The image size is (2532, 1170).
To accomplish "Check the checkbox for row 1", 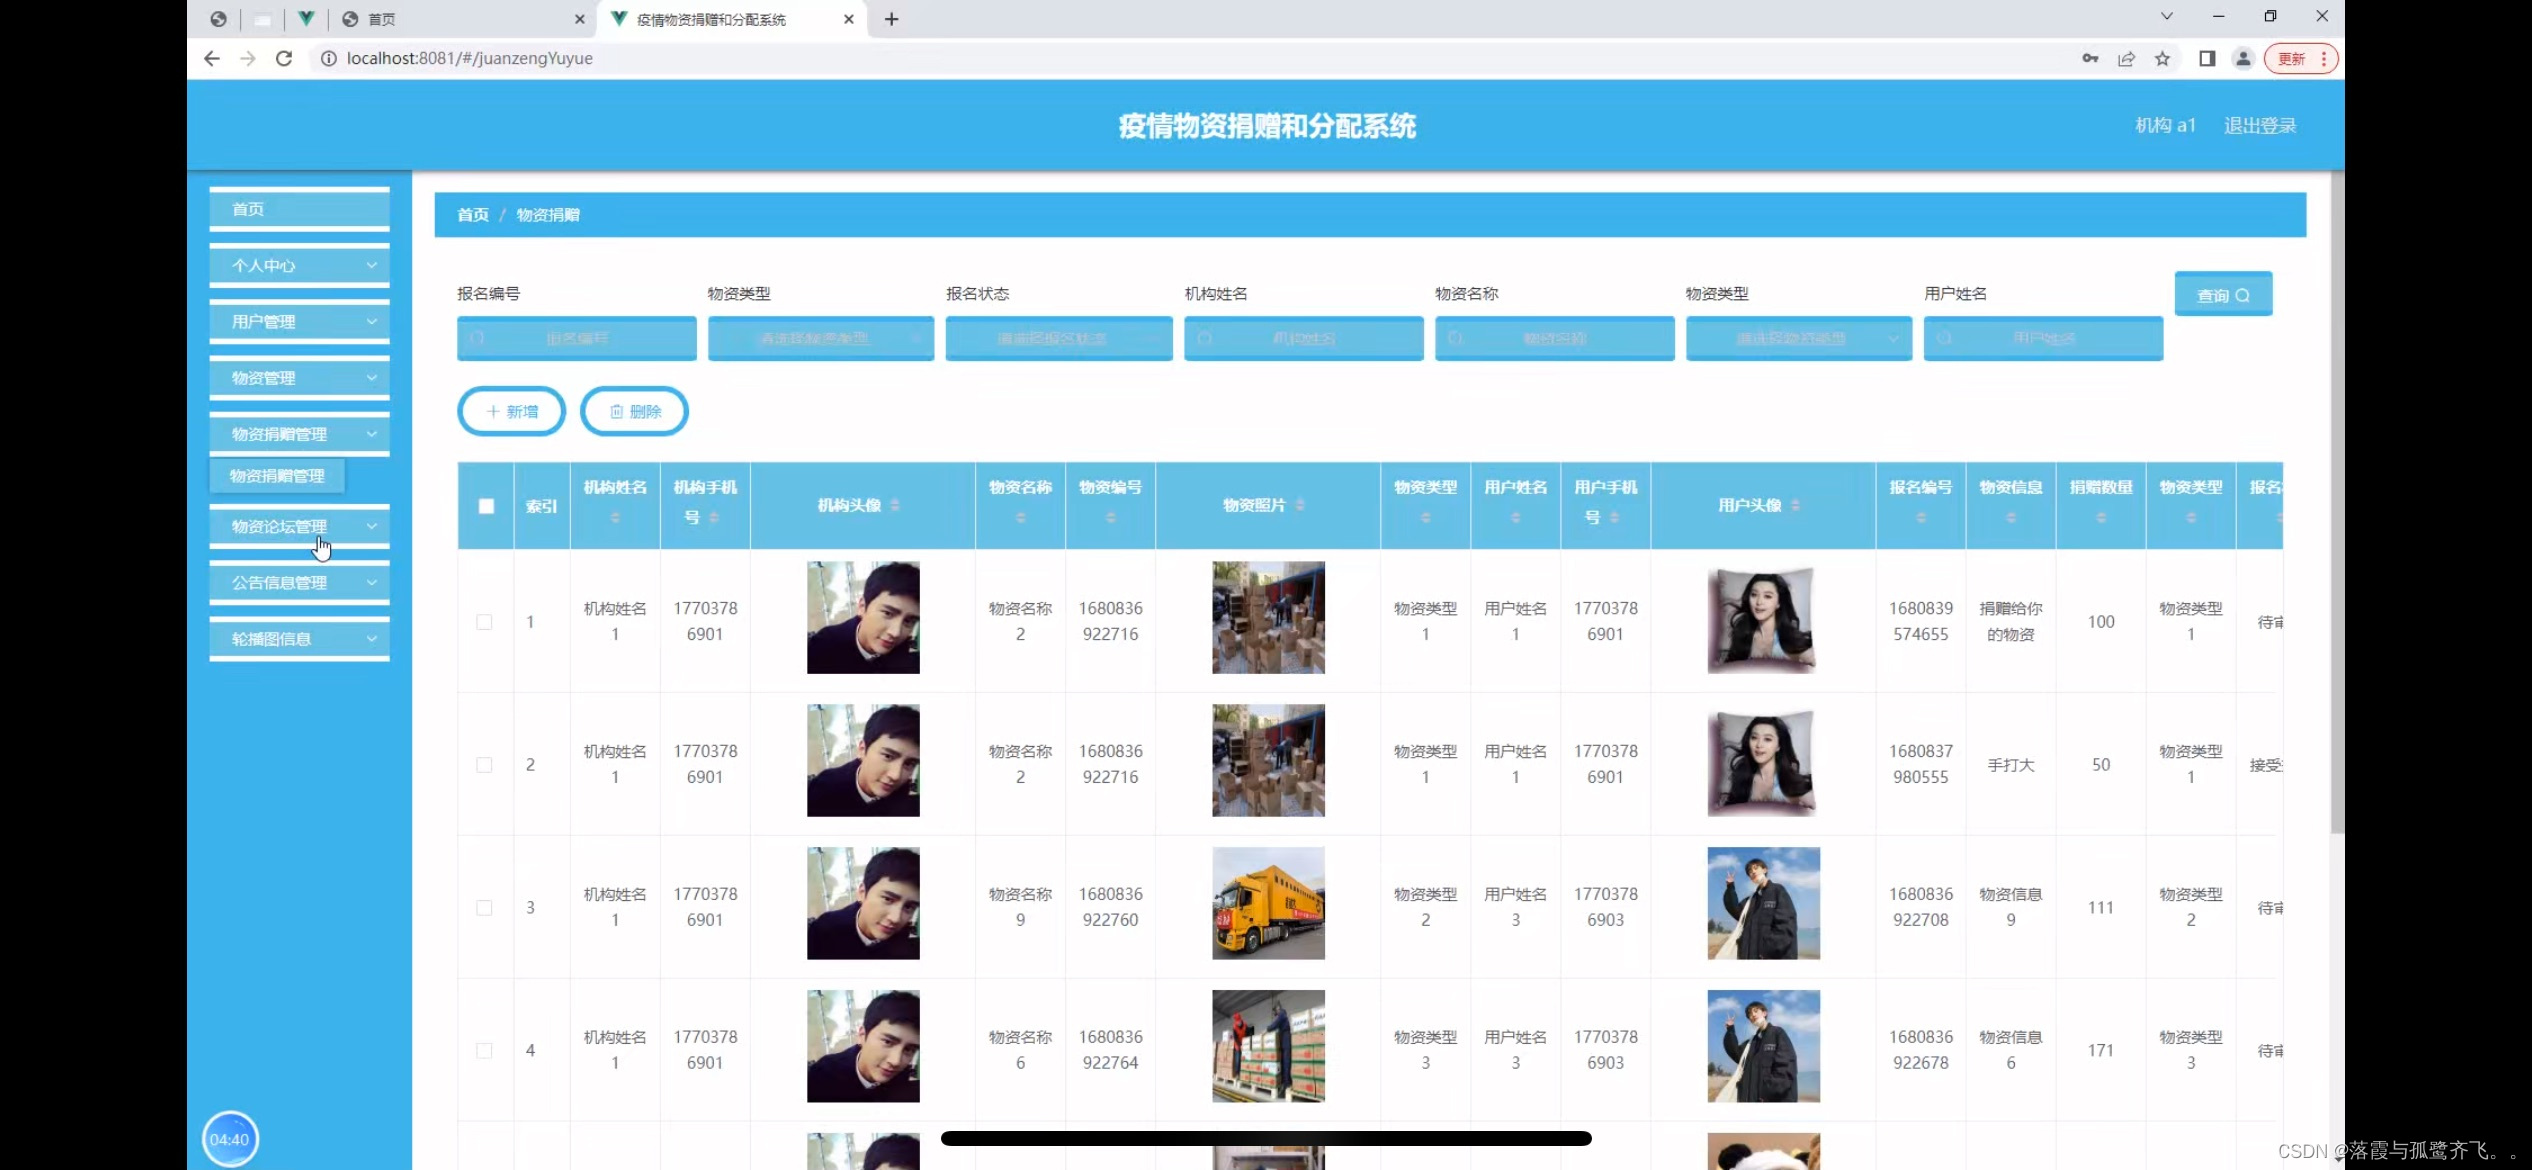I will click(x=484, y=622).
